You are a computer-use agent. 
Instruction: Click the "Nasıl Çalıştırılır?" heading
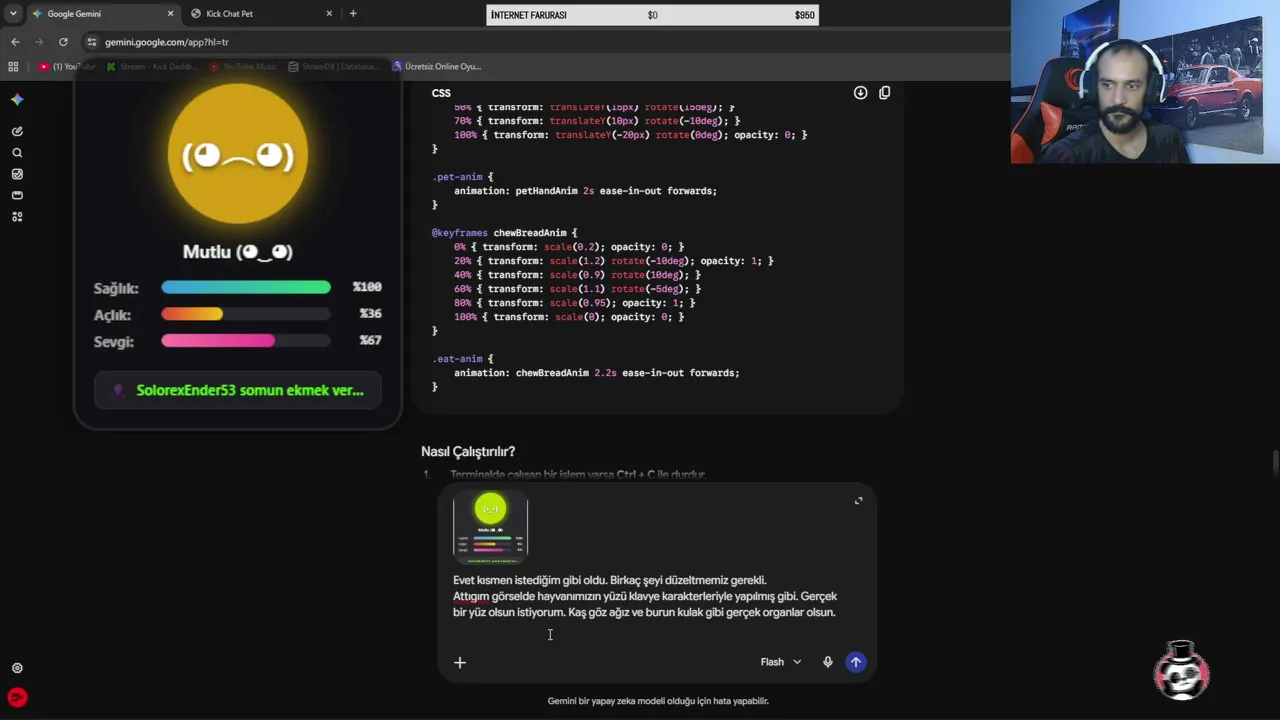[468, 452]
